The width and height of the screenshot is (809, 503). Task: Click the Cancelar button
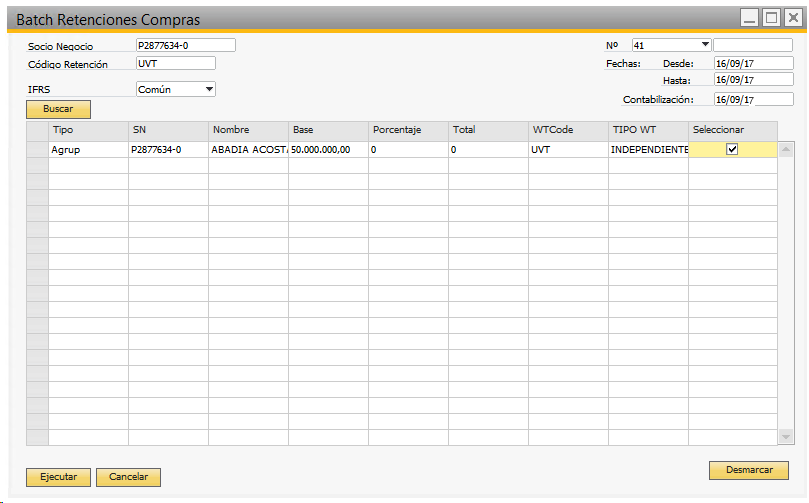[x=128, y=477]
